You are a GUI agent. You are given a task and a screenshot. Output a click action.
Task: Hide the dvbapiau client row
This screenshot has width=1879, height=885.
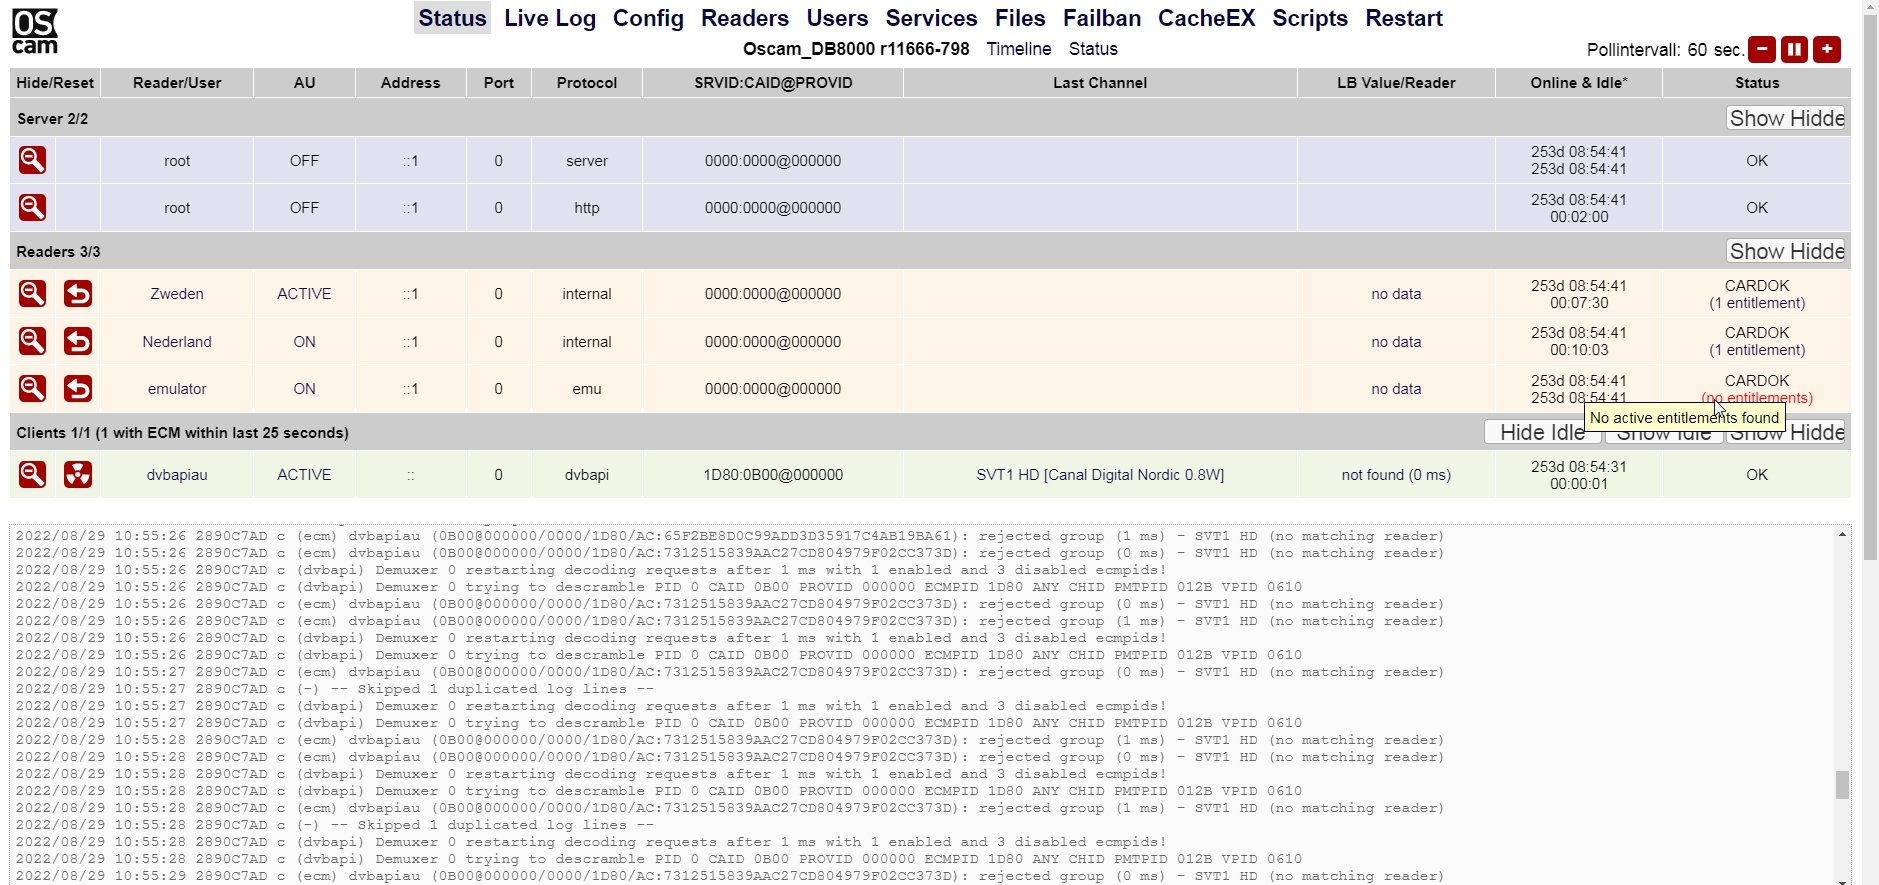pos(32,474)
